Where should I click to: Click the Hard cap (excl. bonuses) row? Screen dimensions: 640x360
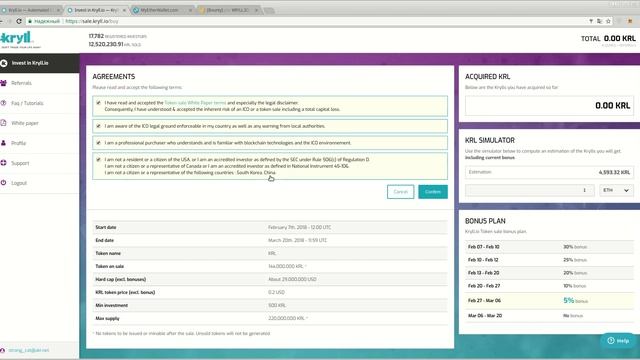coord(270,280)
